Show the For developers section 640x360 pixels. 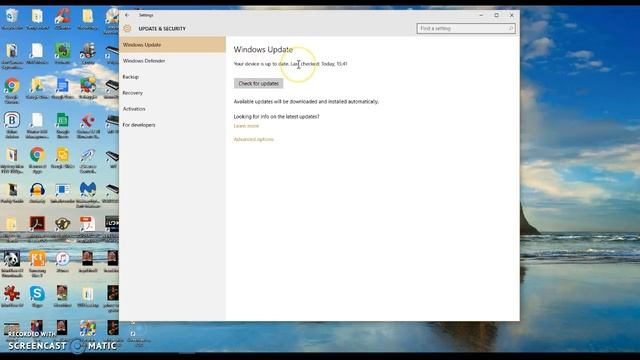(x=172, y=125)
